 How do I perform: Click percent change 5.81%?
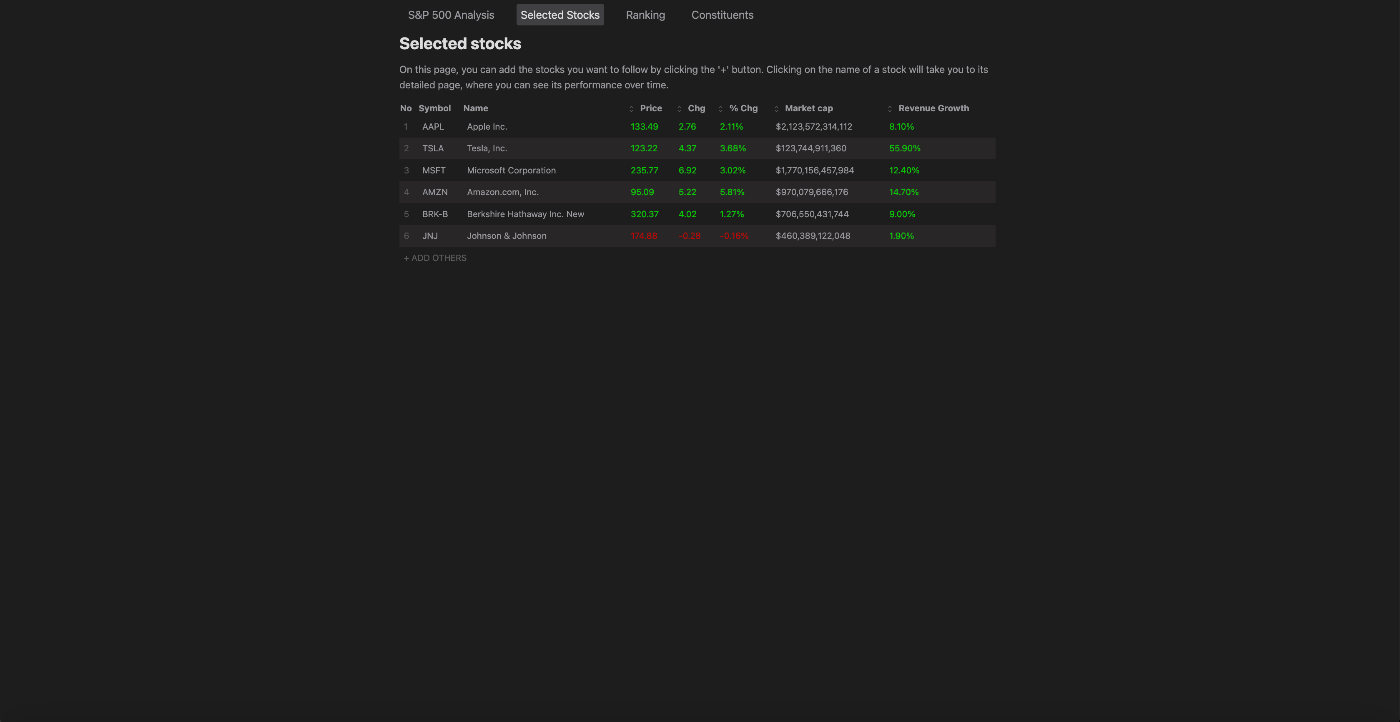[x=732, y=193]
